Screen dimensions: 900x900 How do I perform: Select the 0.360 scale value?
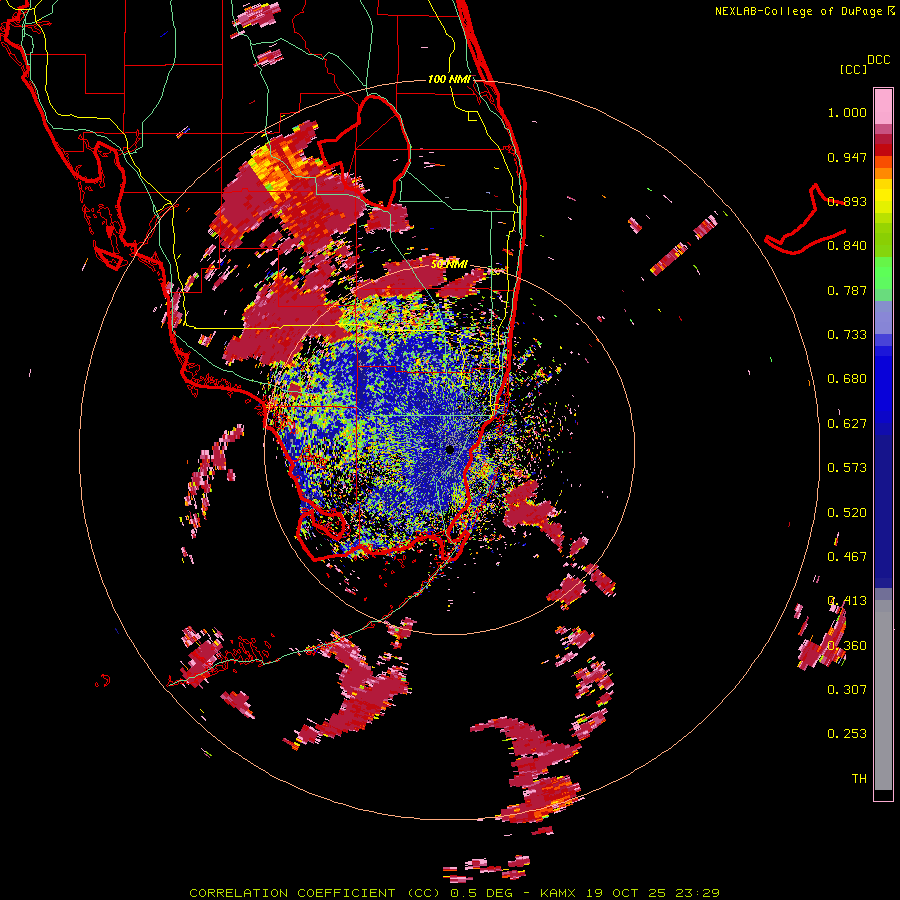847,646
